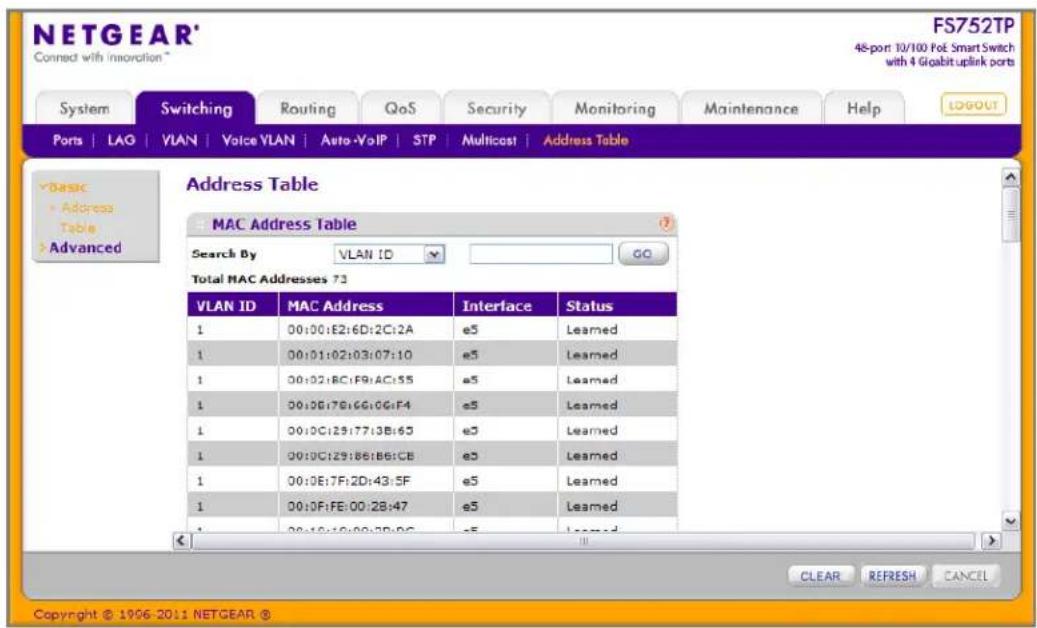Open the VLAN submenu
Viewport: 1037px width, 628px height.
coord(179,140)
